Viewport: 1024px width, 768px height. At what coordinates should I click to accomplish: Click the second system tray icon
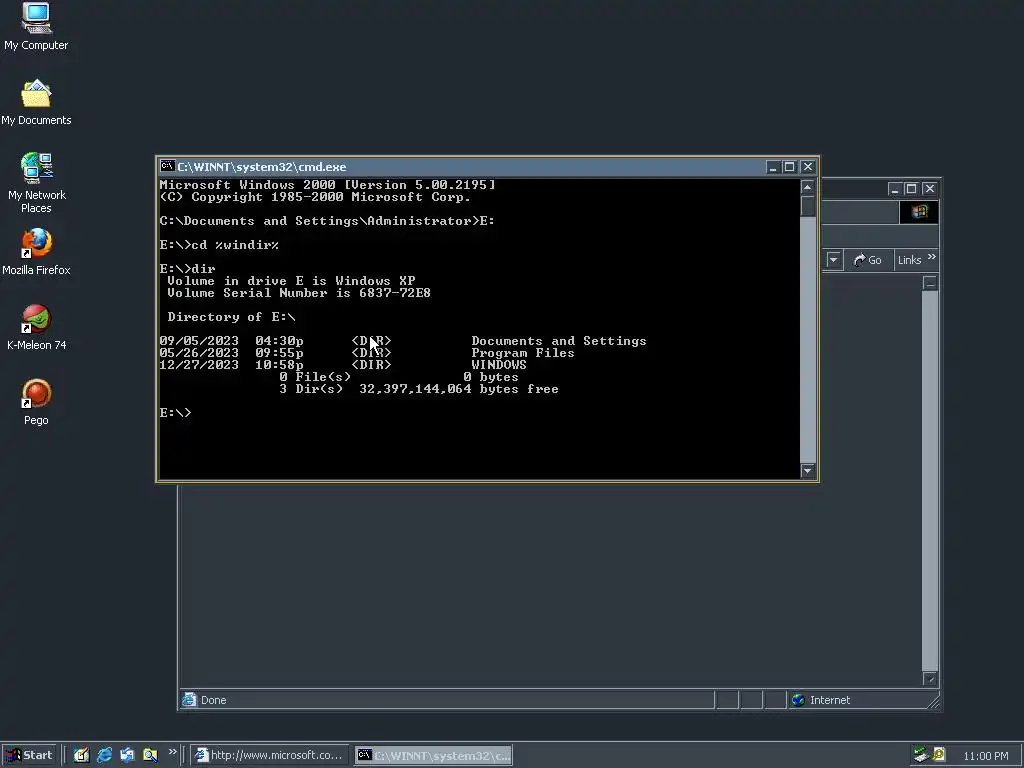[x=938, y=755]
